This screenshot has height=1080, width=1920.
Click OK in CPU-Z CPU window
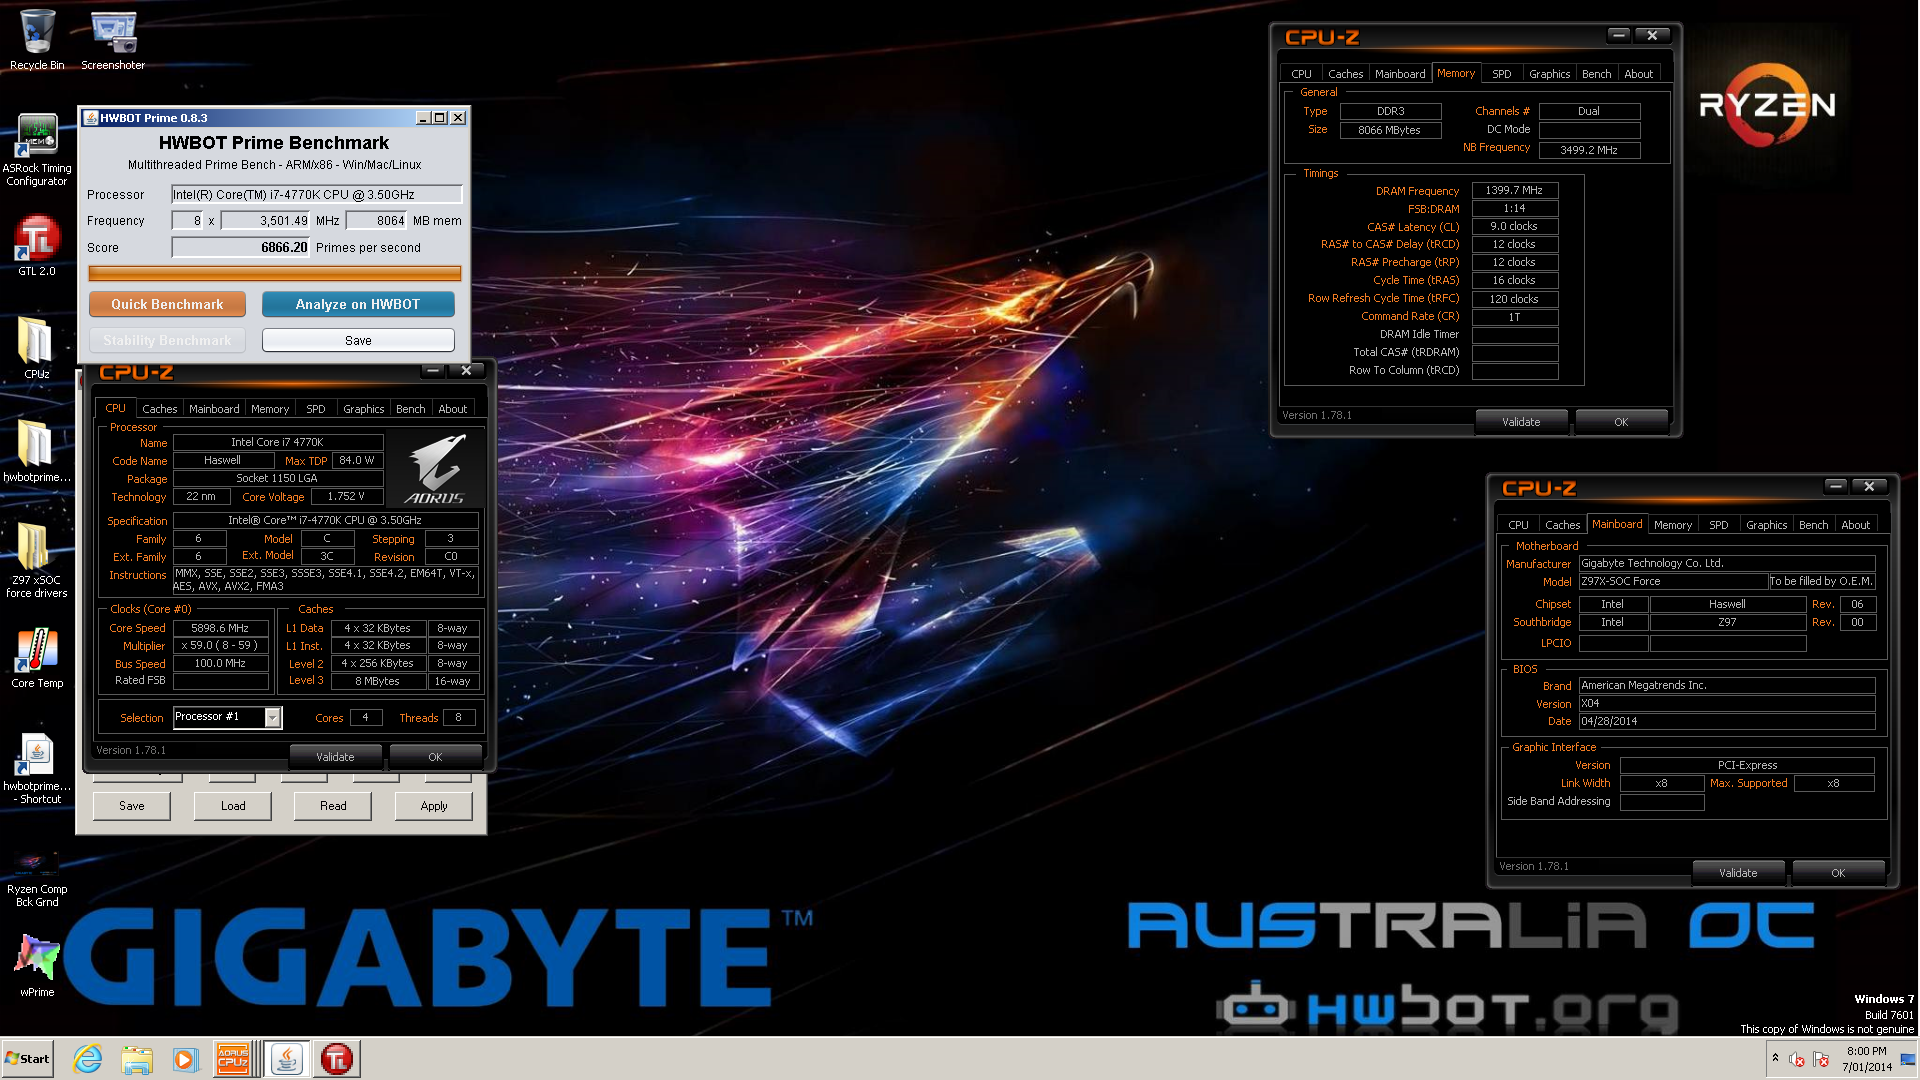click(435, 757)
